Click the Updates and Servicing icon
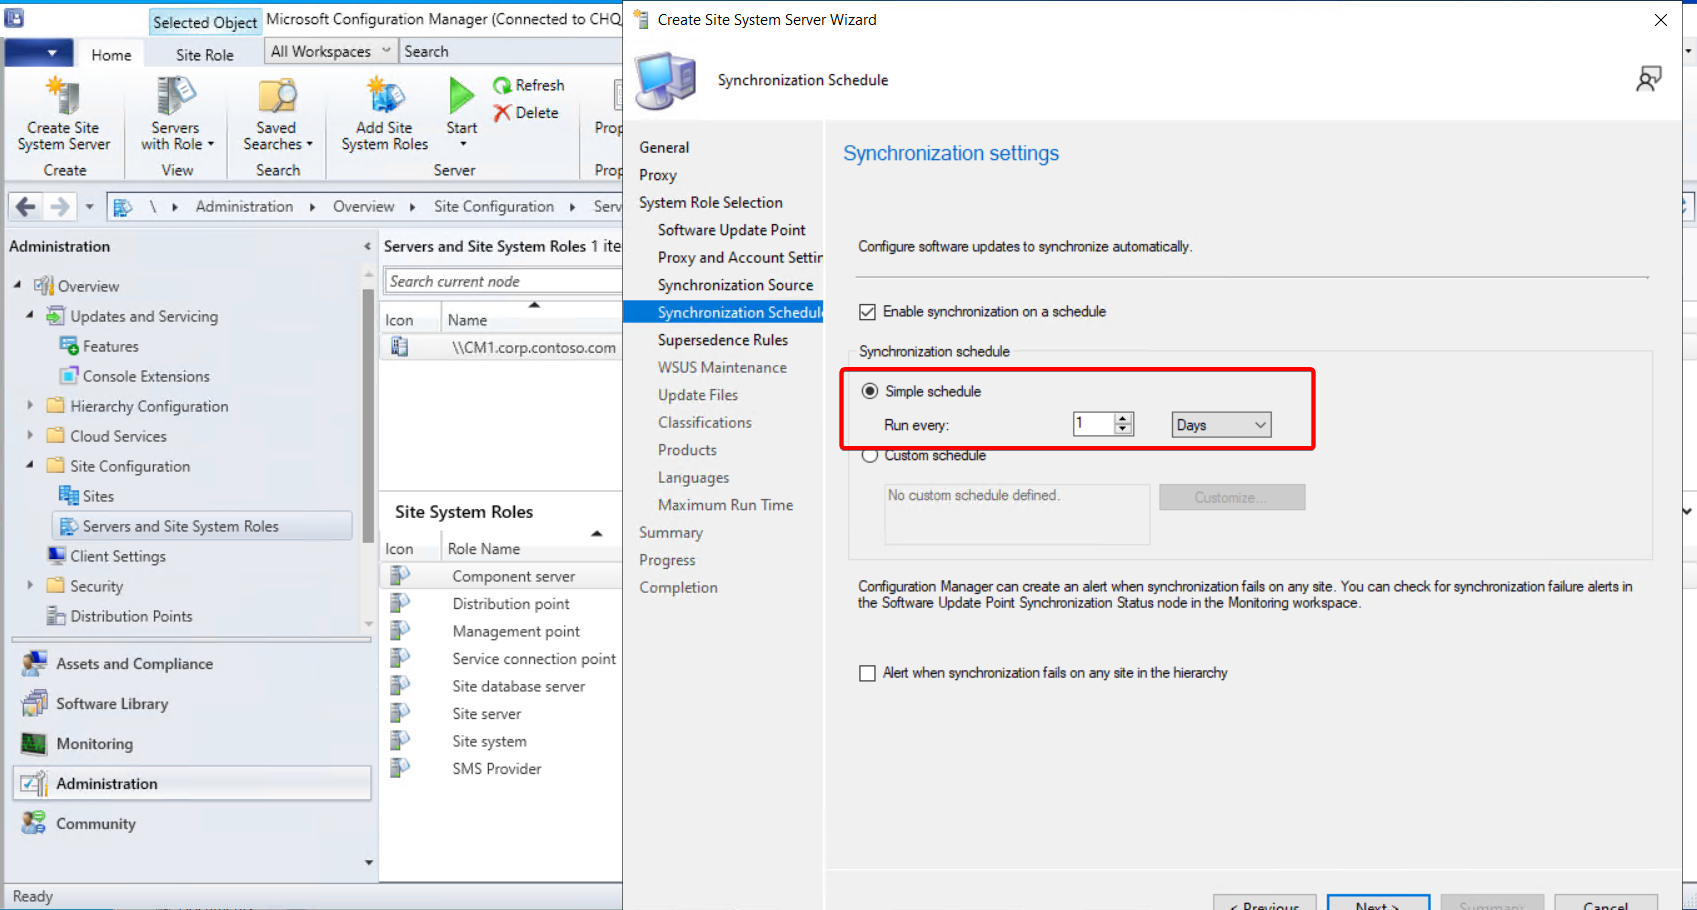Screen dimensions: 1697x910 (x=56, y=316)
